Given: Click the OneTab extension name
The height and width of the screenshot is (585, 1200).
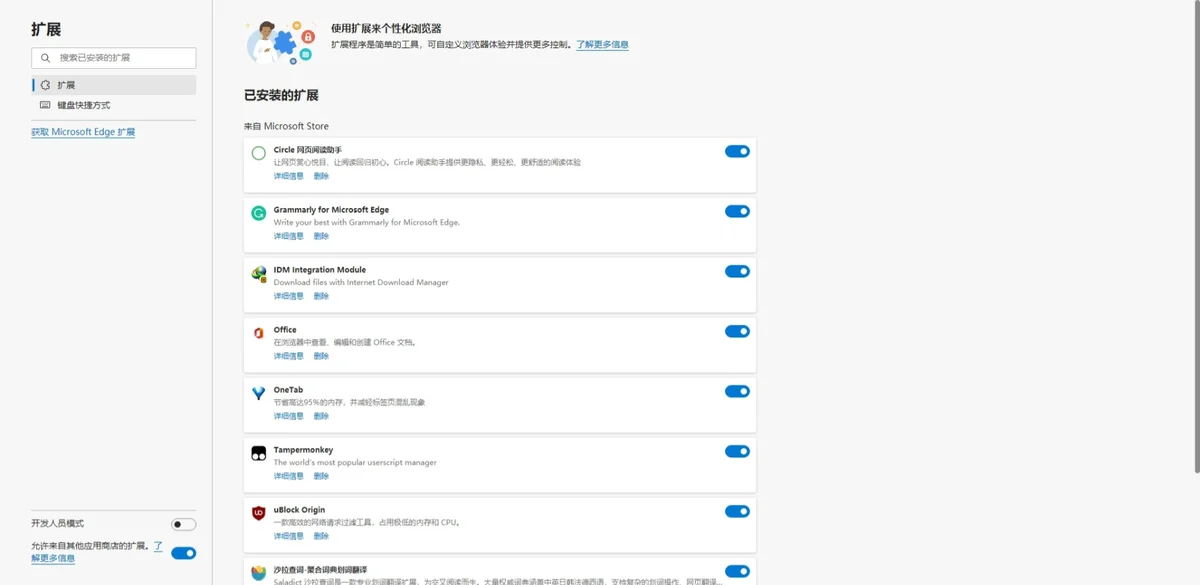Looking at the screenshot, I should (x=288, y=390).
